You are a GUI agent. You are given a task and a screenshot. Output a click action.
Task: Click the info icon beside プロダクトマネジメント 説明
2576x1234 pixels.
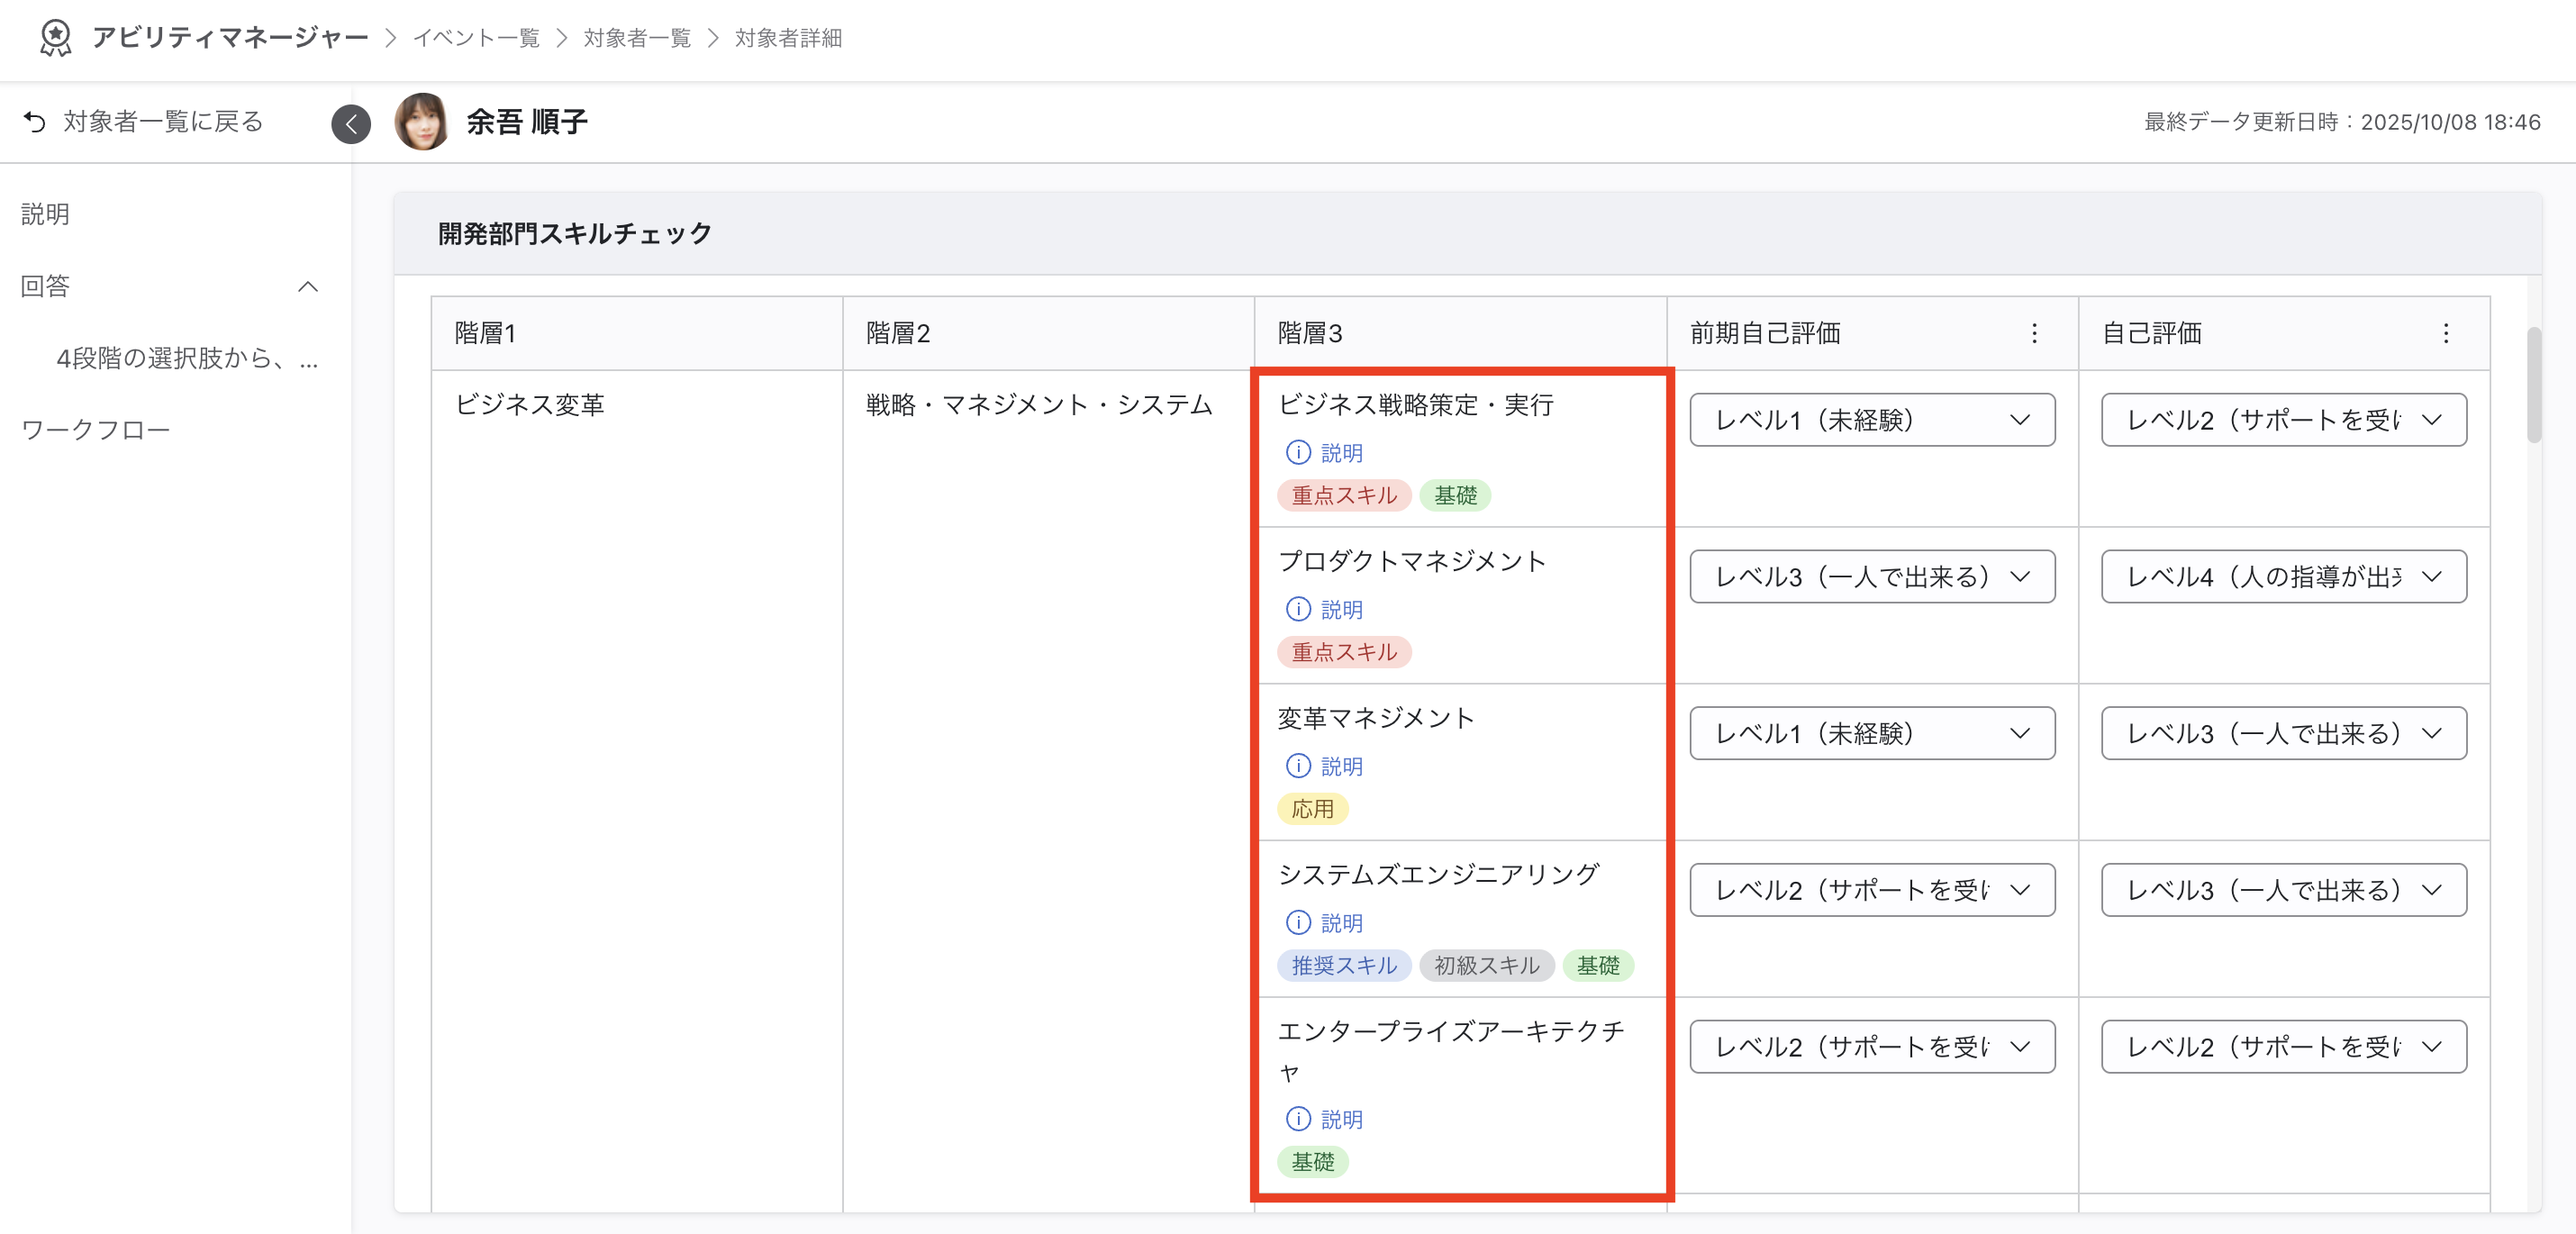[x=1297, y=609]
